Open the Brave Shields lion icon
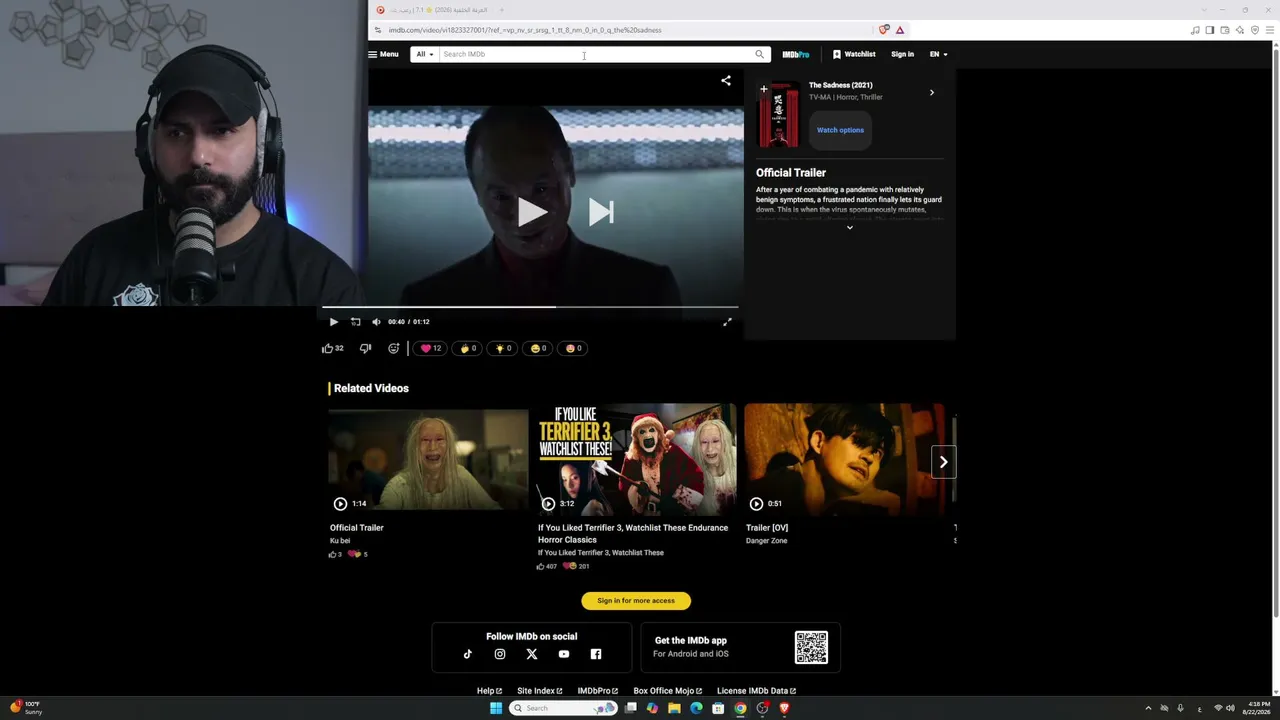1280x720 pixels. (x=883, y=30)
